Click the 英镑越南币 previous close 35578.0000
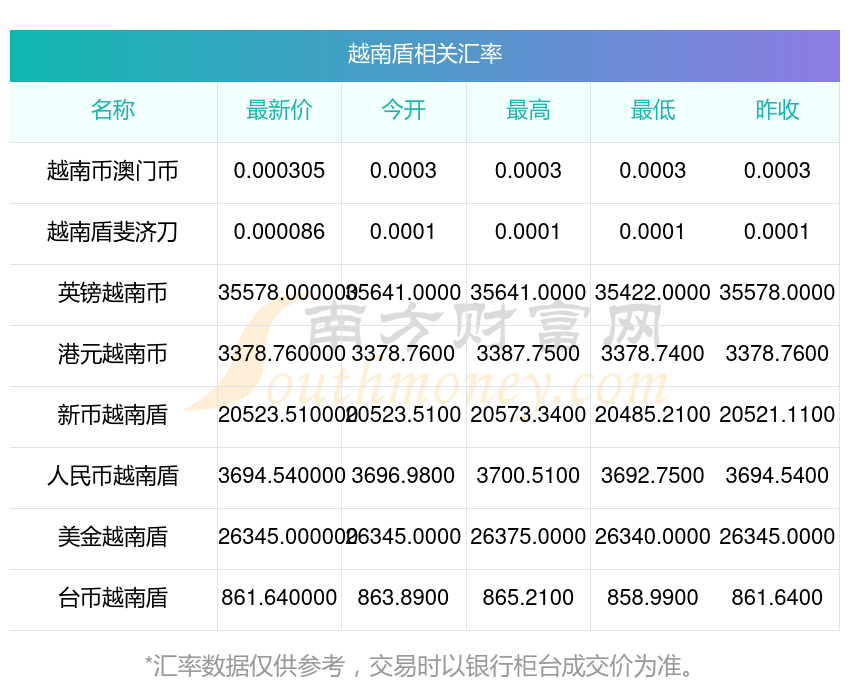 click(777, 293)
